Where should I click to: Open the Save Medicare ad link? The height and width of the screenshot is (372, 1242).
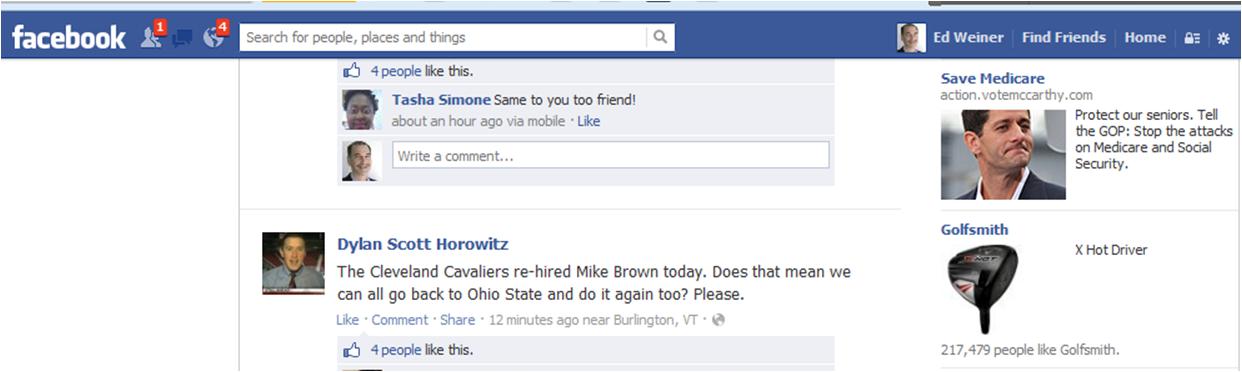[x=993, y=78]
